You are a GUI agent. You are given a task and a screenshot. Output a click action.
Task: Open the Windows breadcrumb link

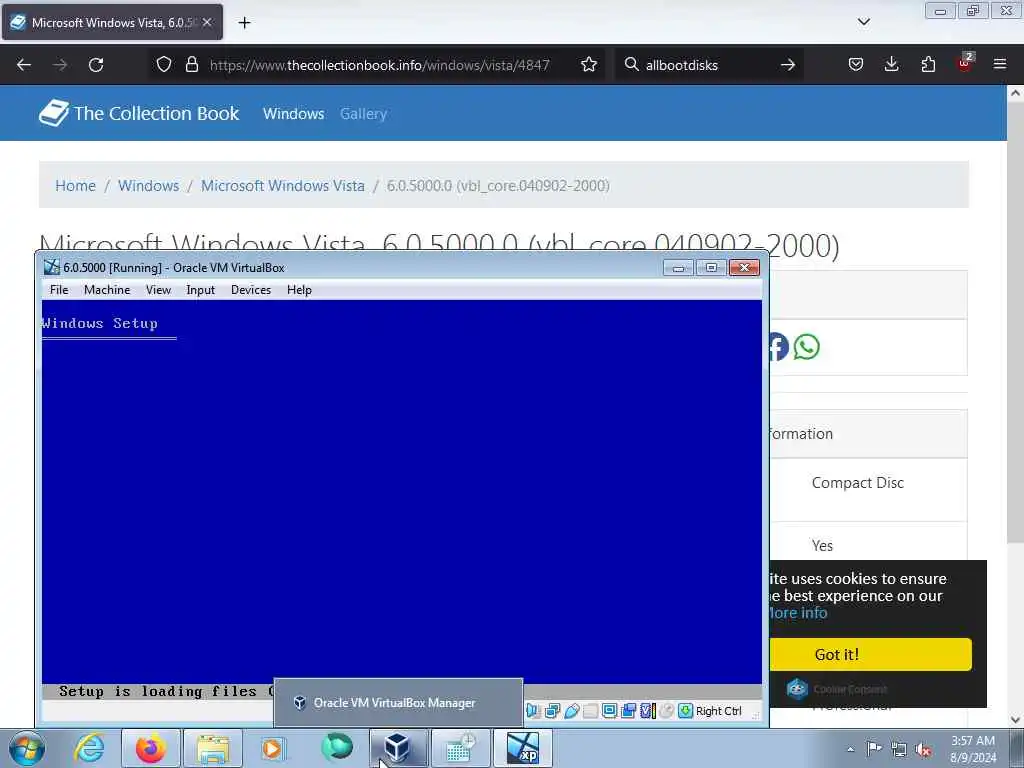148,185
